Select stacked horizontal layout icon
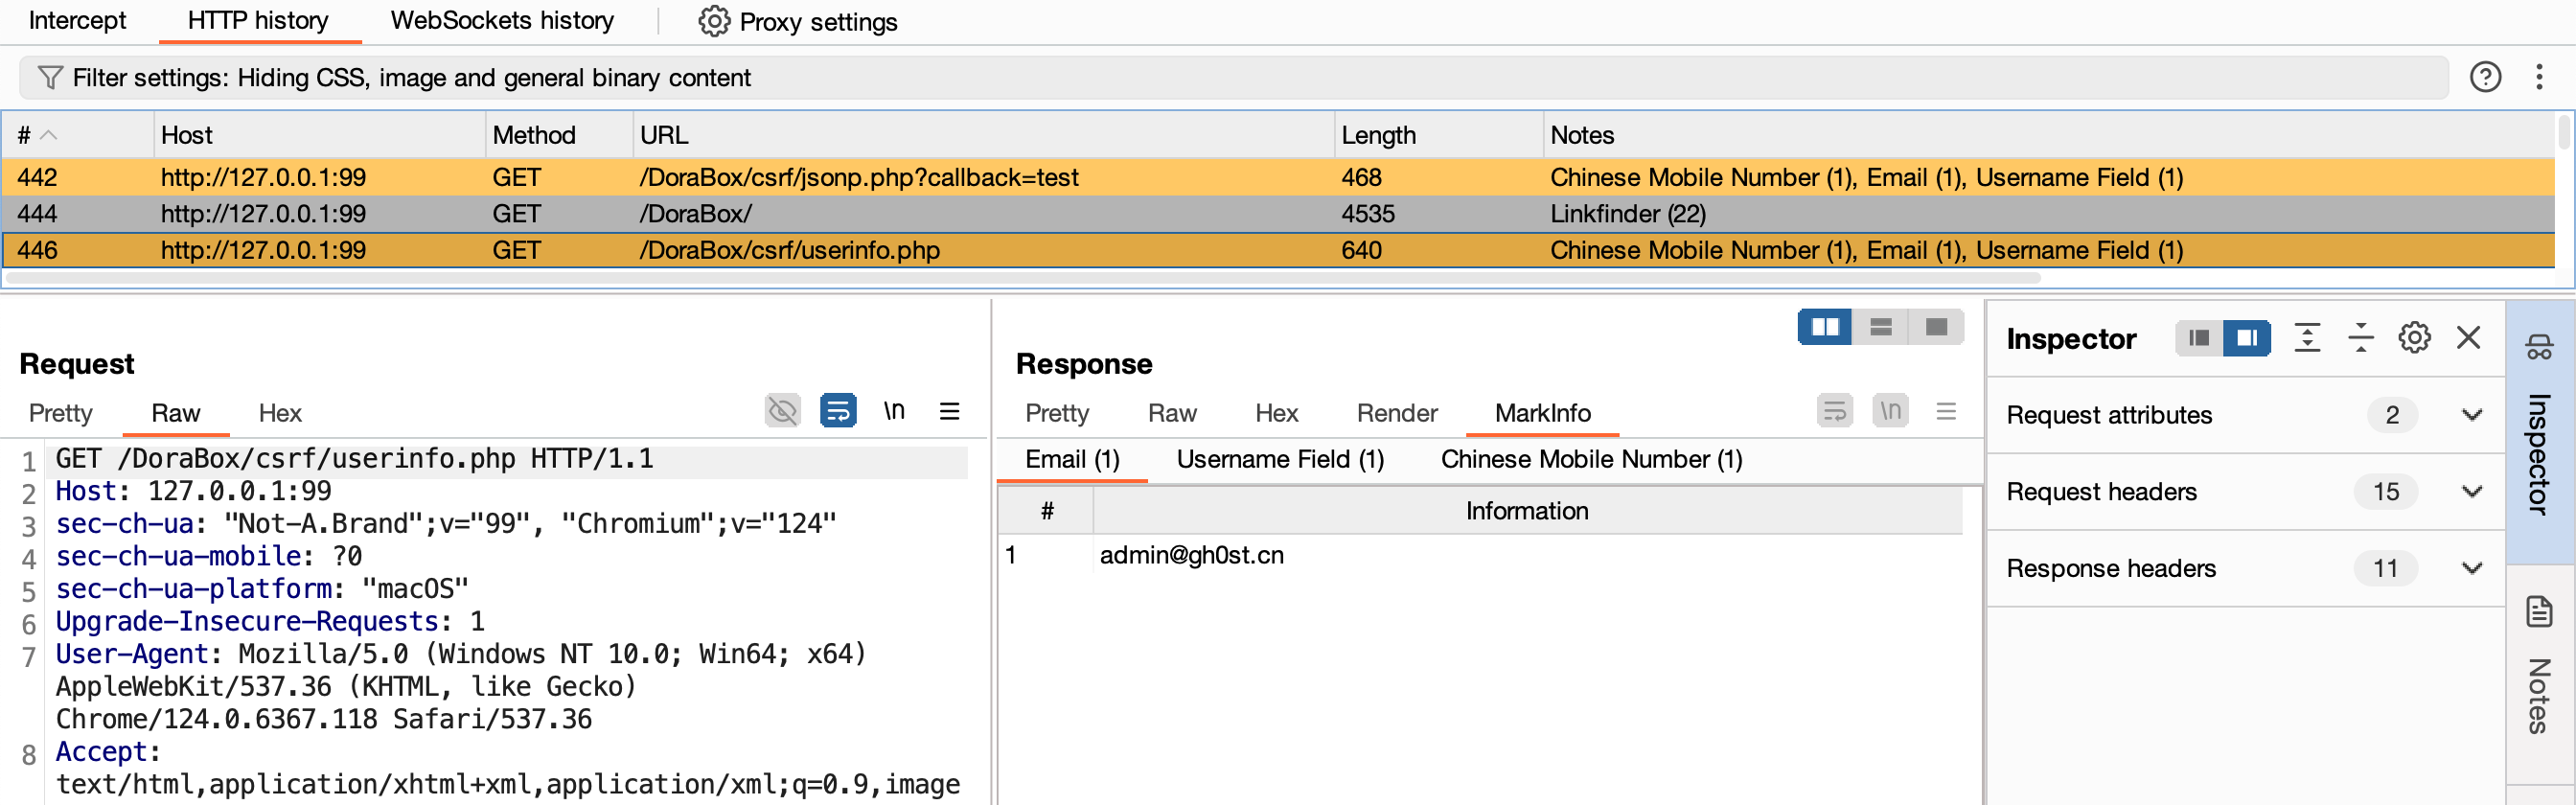Image resolution: width=2576 pixels, height=805 pixels. pyautogui.click(x=1880, y=327)
